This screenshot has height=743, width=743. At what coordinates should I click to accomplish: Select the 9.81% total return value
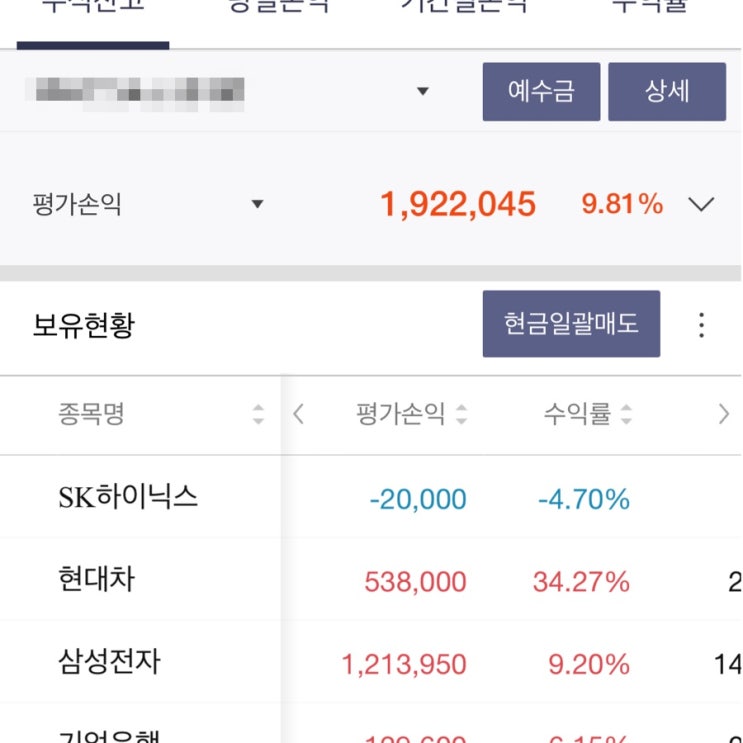point(622,204)
